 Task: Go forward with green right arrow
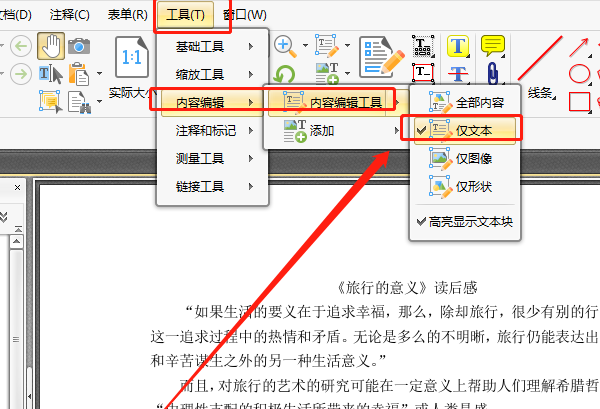point(21,73)
